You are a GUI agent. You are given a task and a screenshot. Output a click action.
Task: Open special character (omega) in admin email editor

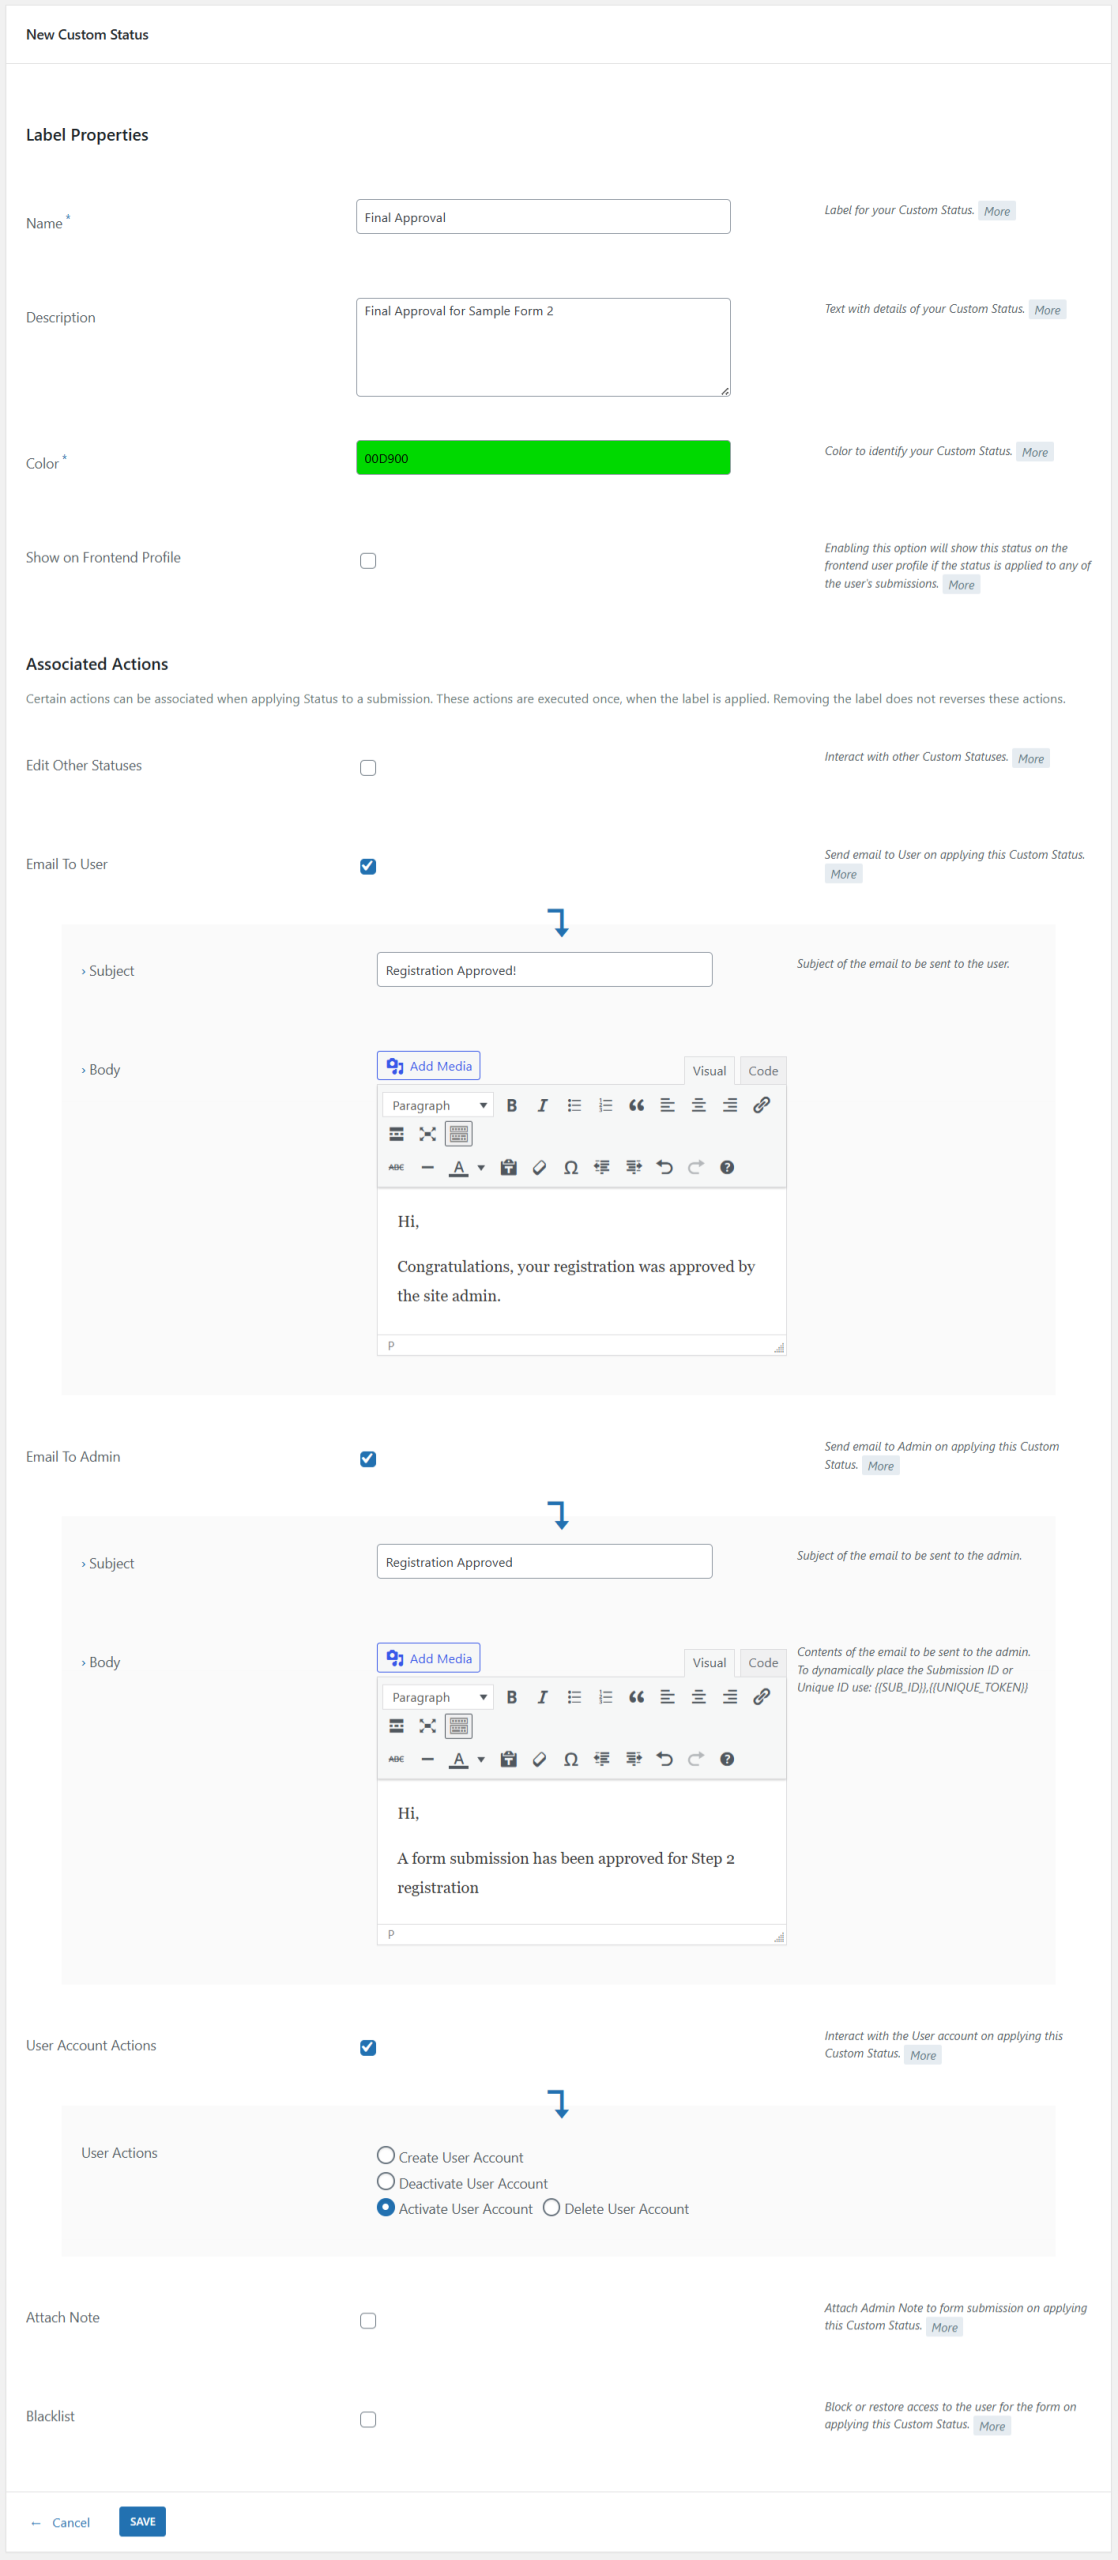570,1759
